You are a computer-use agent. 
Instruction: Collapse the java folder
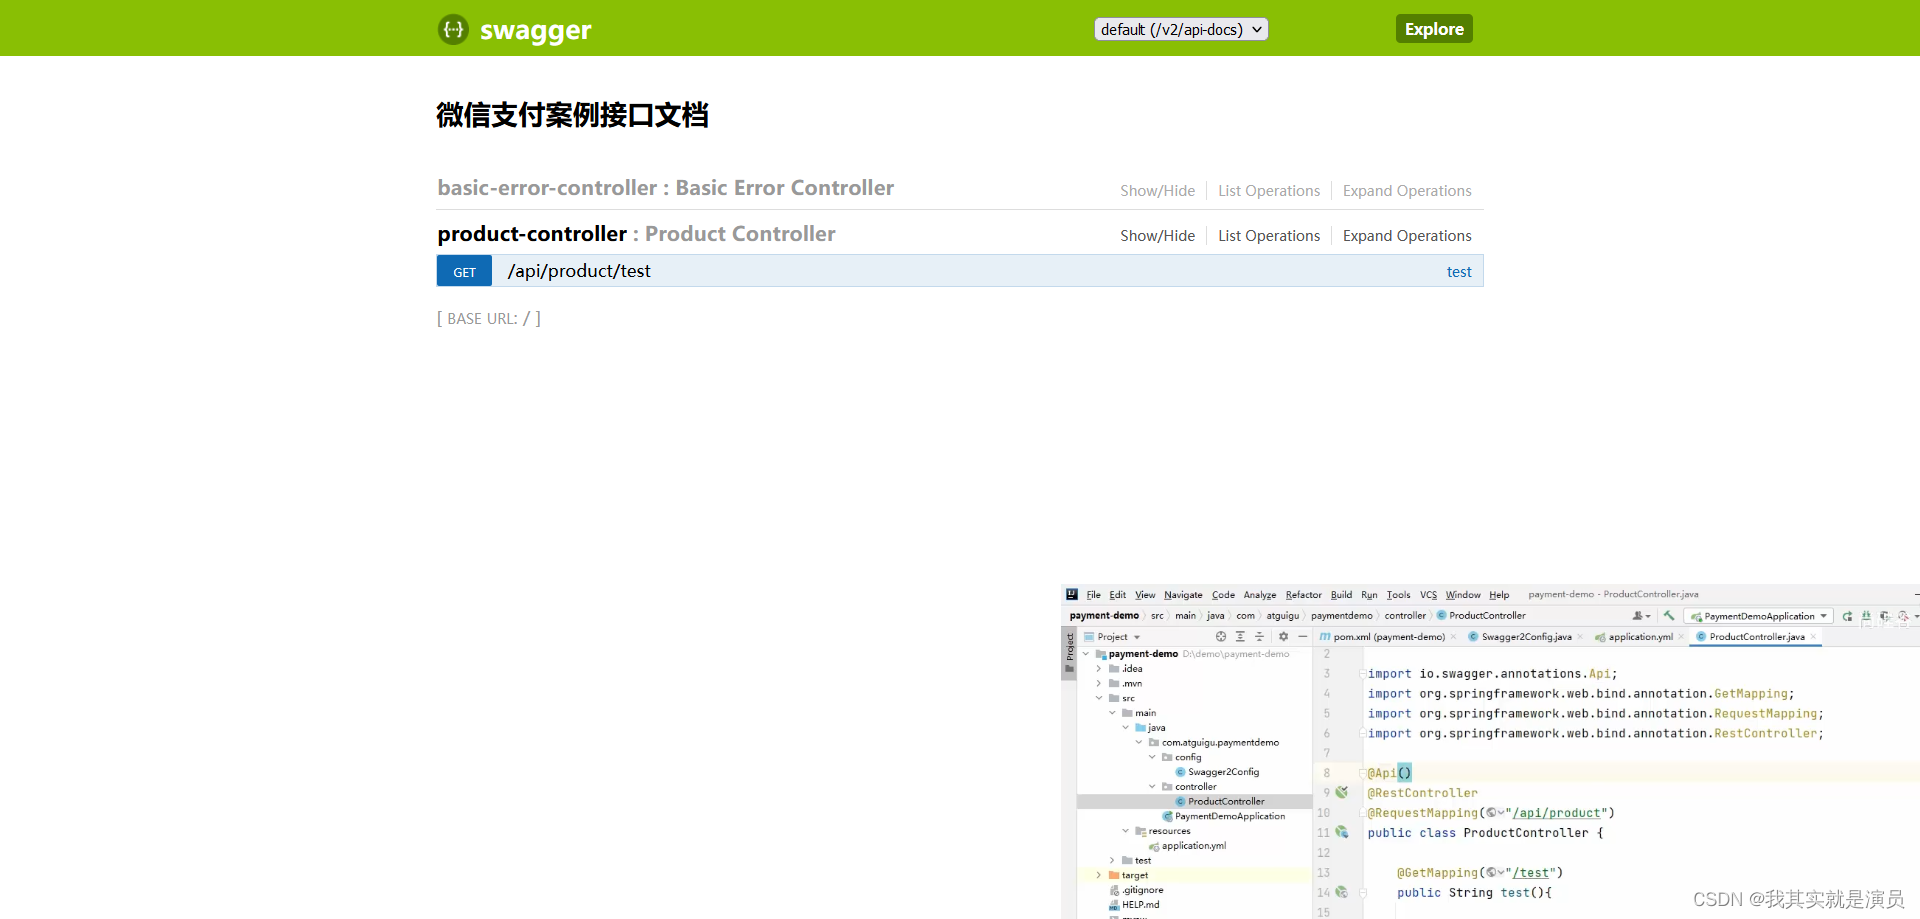pos(1125,728)
